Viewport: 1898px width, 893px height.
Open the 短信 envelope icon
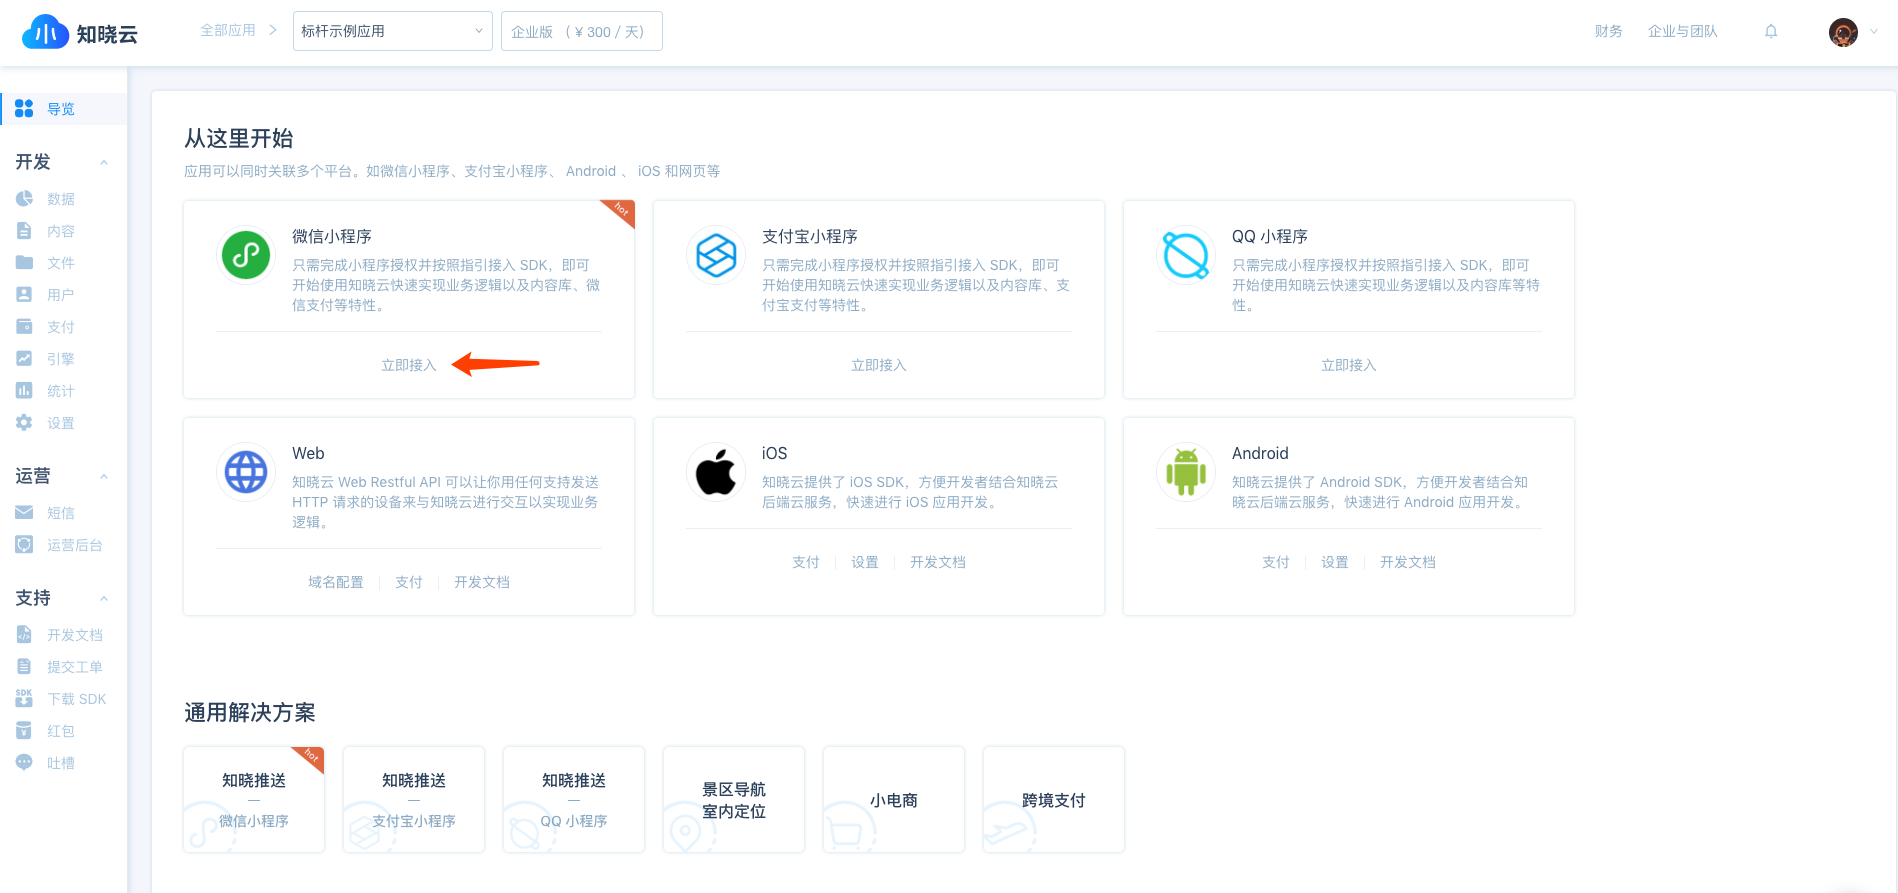(24, 513)
